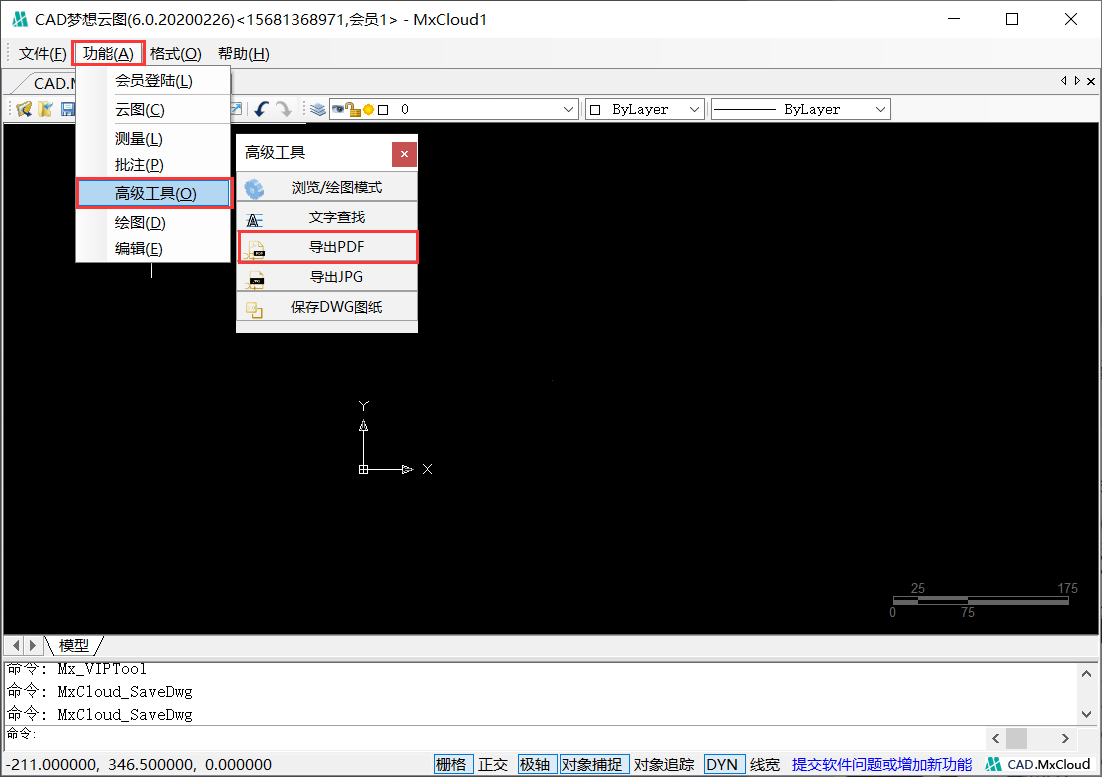Toggle the layer sun freeze icon
Image resolution: width=1102 pixels, height=777 pixels.
(368, 110)
